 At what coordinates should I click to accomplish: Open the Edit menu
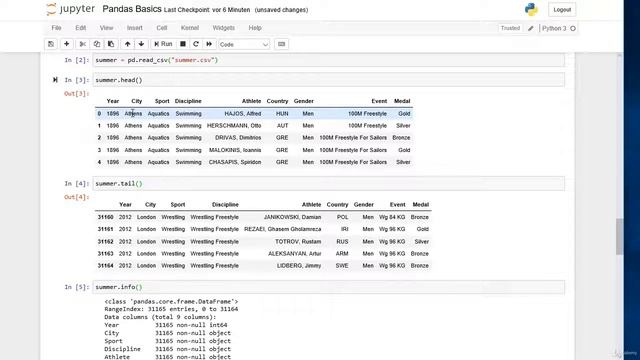80,28
